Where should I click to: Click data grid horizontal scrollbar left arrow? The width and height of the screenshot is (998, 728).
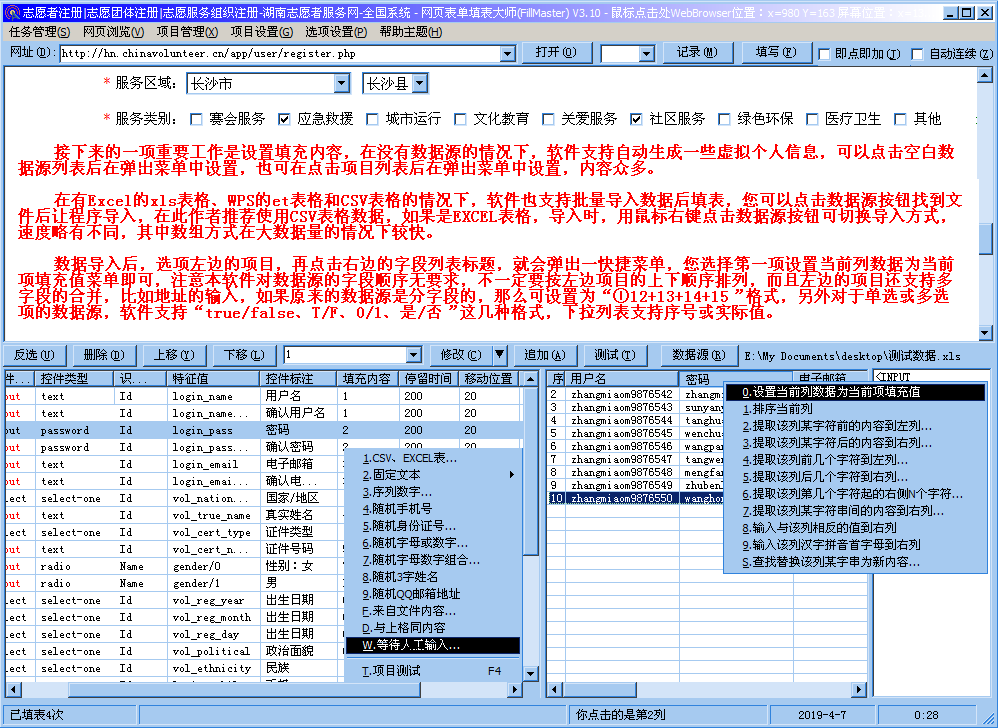[x=554, y=689]
